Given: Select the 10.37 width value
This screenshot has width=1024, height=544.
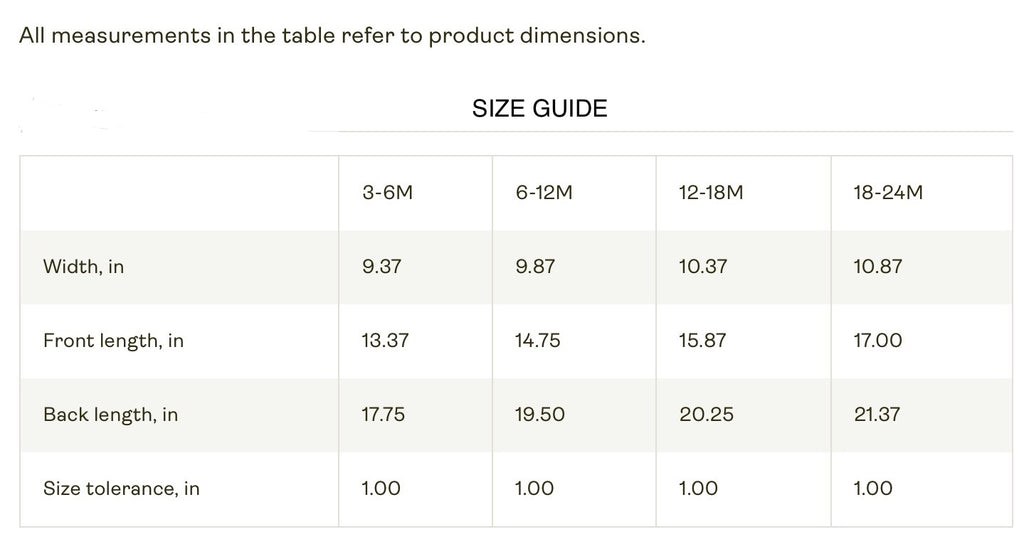Looking at the screenshot, I should (x=703, y=267).
